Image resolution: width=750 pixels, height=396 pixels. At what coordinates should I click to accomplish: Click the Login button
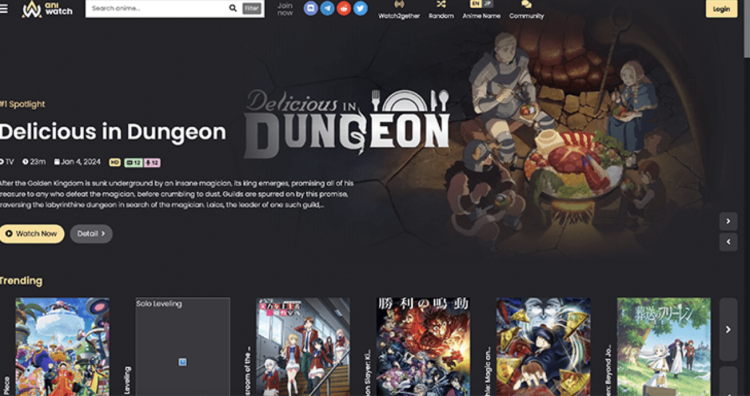[x=721, y=9]
